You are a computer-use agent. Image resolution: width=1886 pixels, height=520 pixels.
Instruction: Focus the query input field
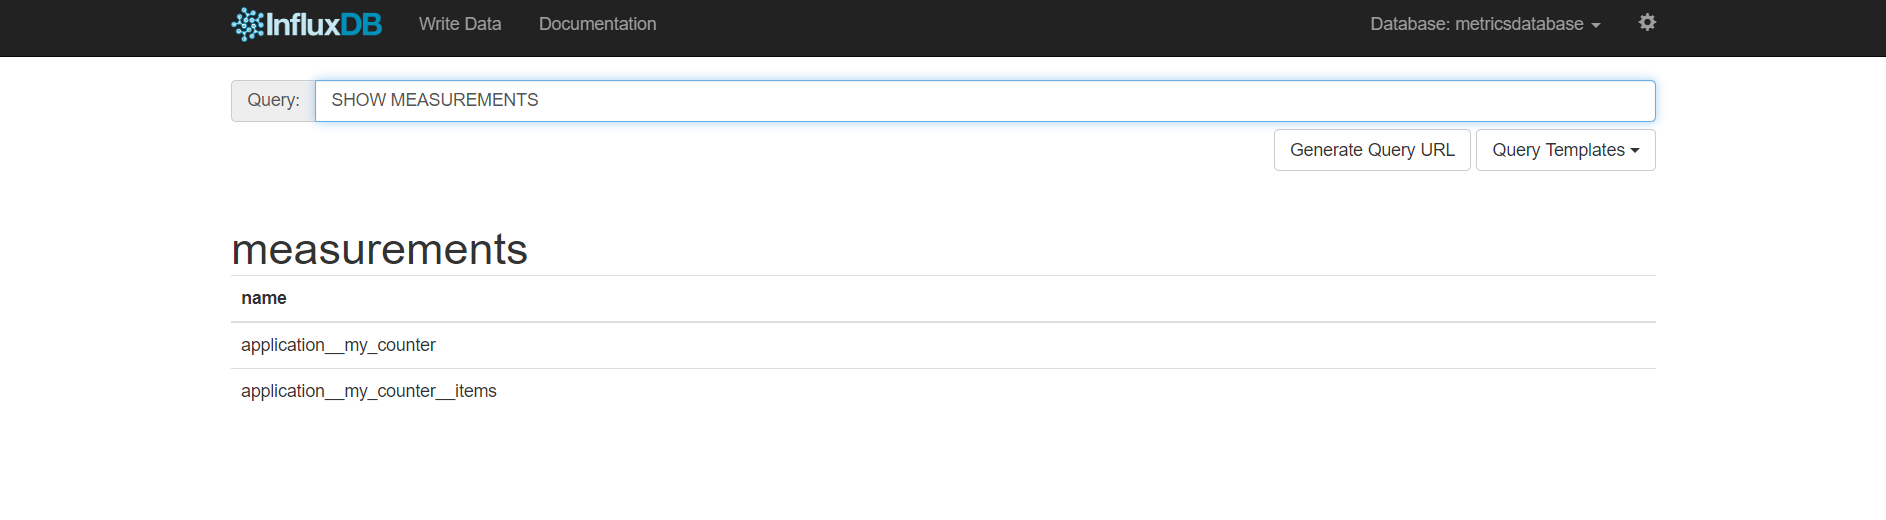tap(985, 101)
